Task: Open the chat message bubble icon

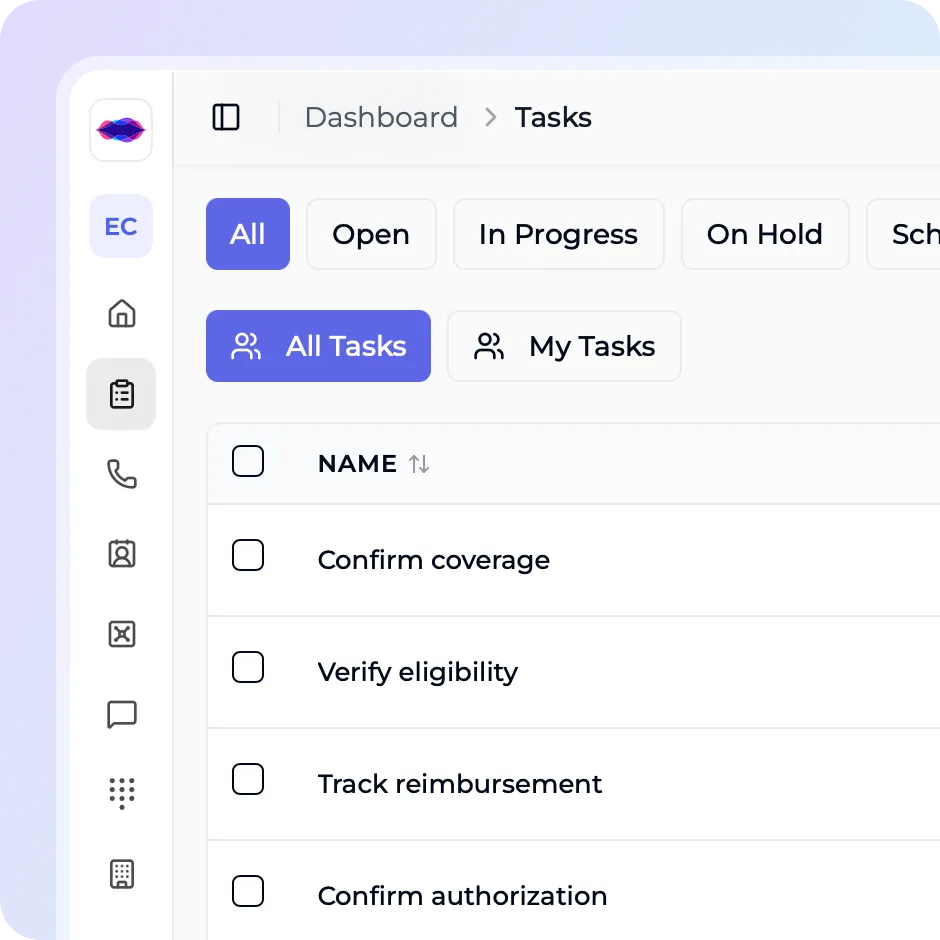Action: pyautogui.click(x=122, y=714)
